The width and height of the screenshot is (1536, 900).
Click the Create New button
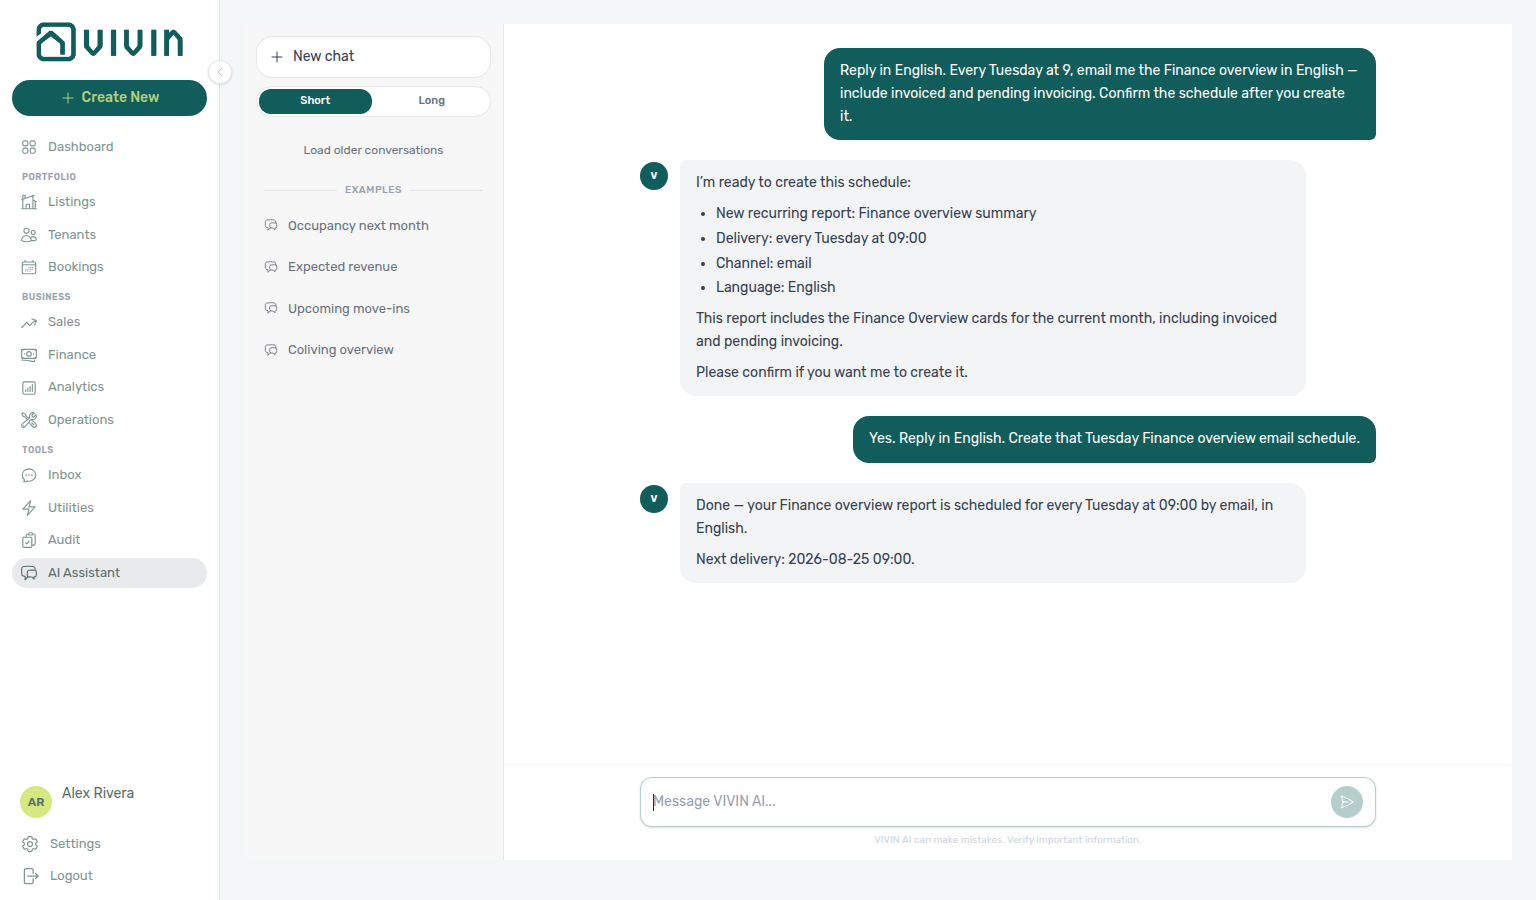tap(109, 98)
